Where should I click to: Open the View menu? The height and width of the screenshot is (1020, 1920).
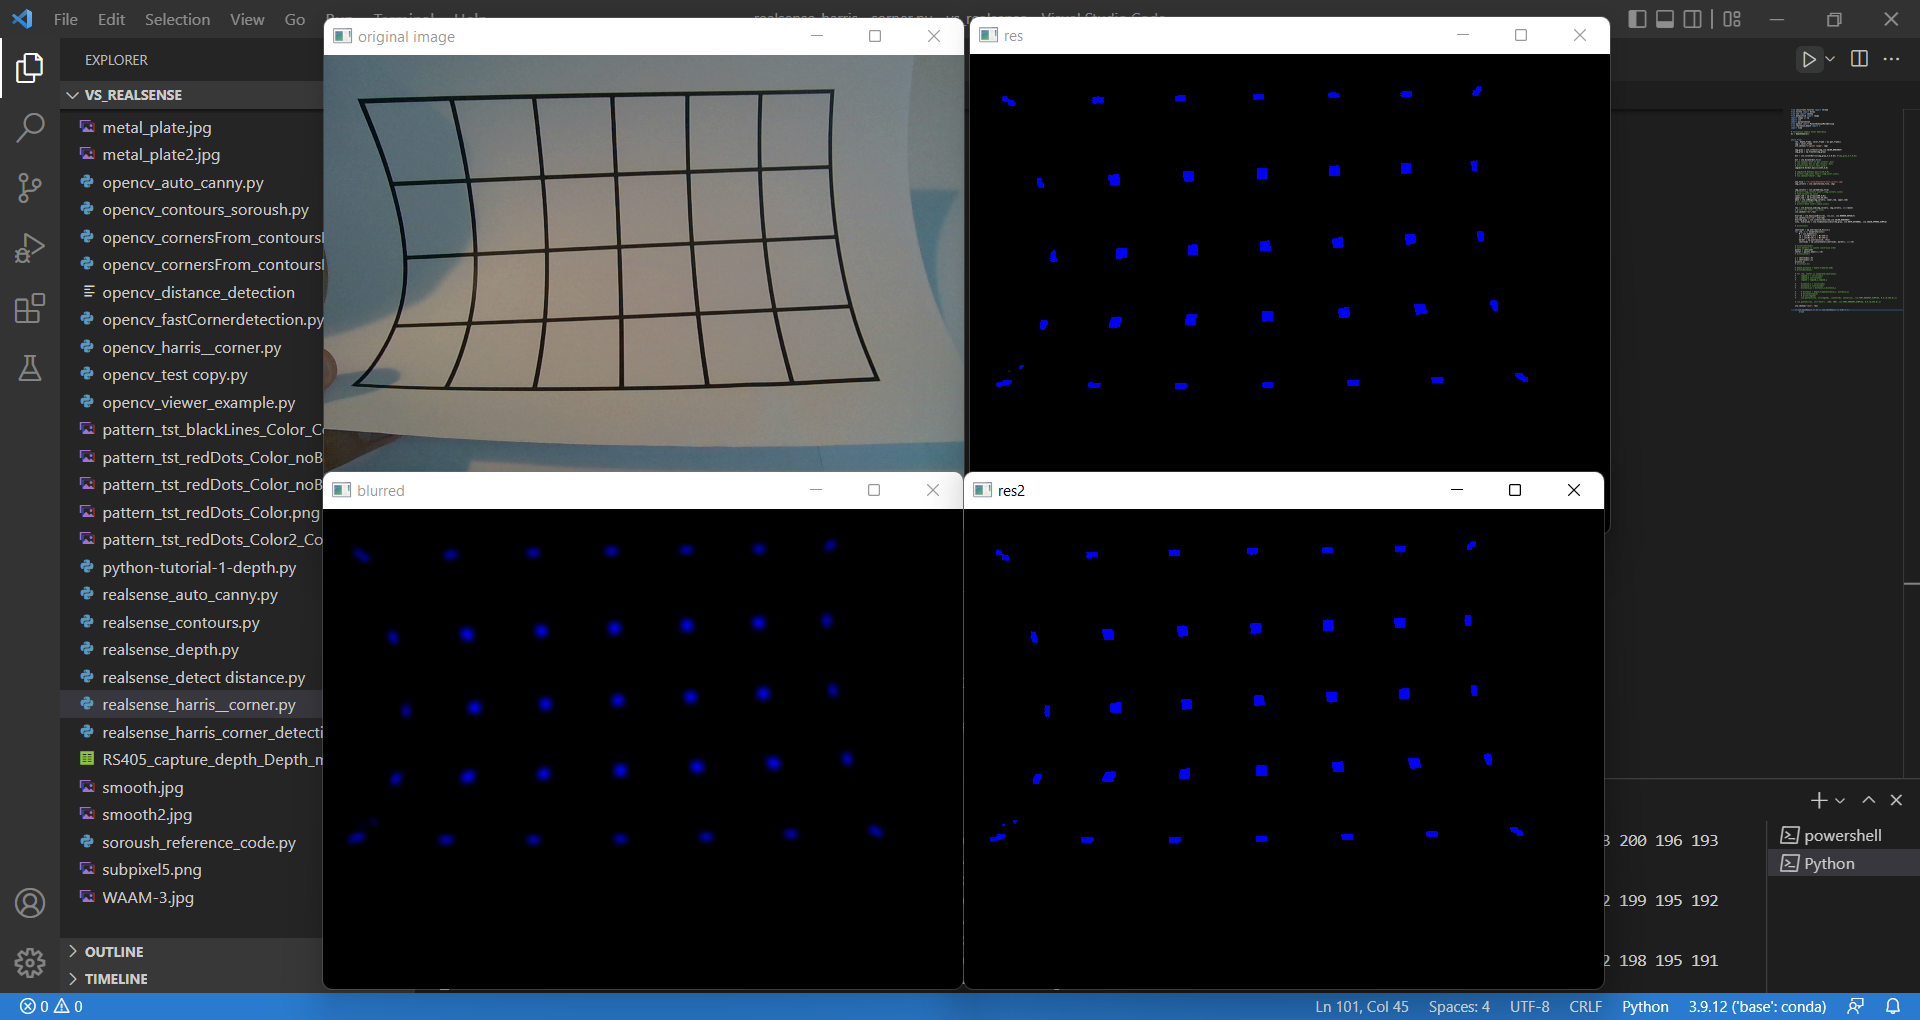[246, 19]
